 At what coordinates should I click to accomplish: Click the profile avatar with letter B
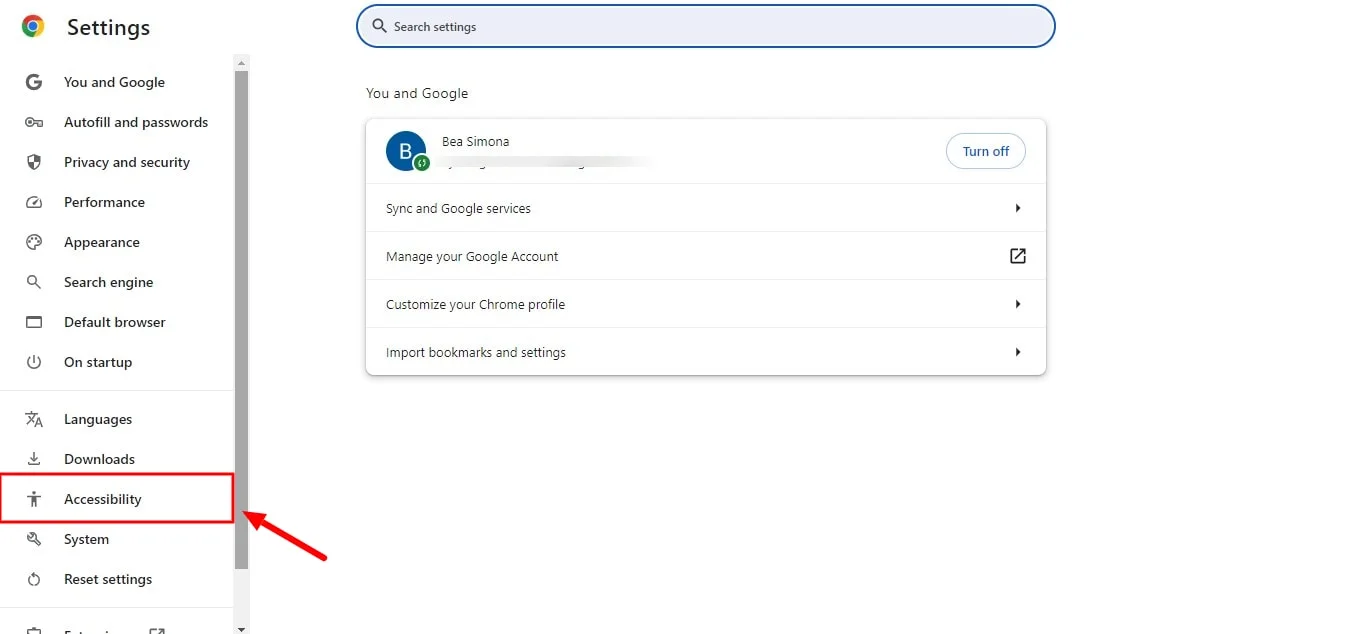pyautogui.click(x=406, y=151)
